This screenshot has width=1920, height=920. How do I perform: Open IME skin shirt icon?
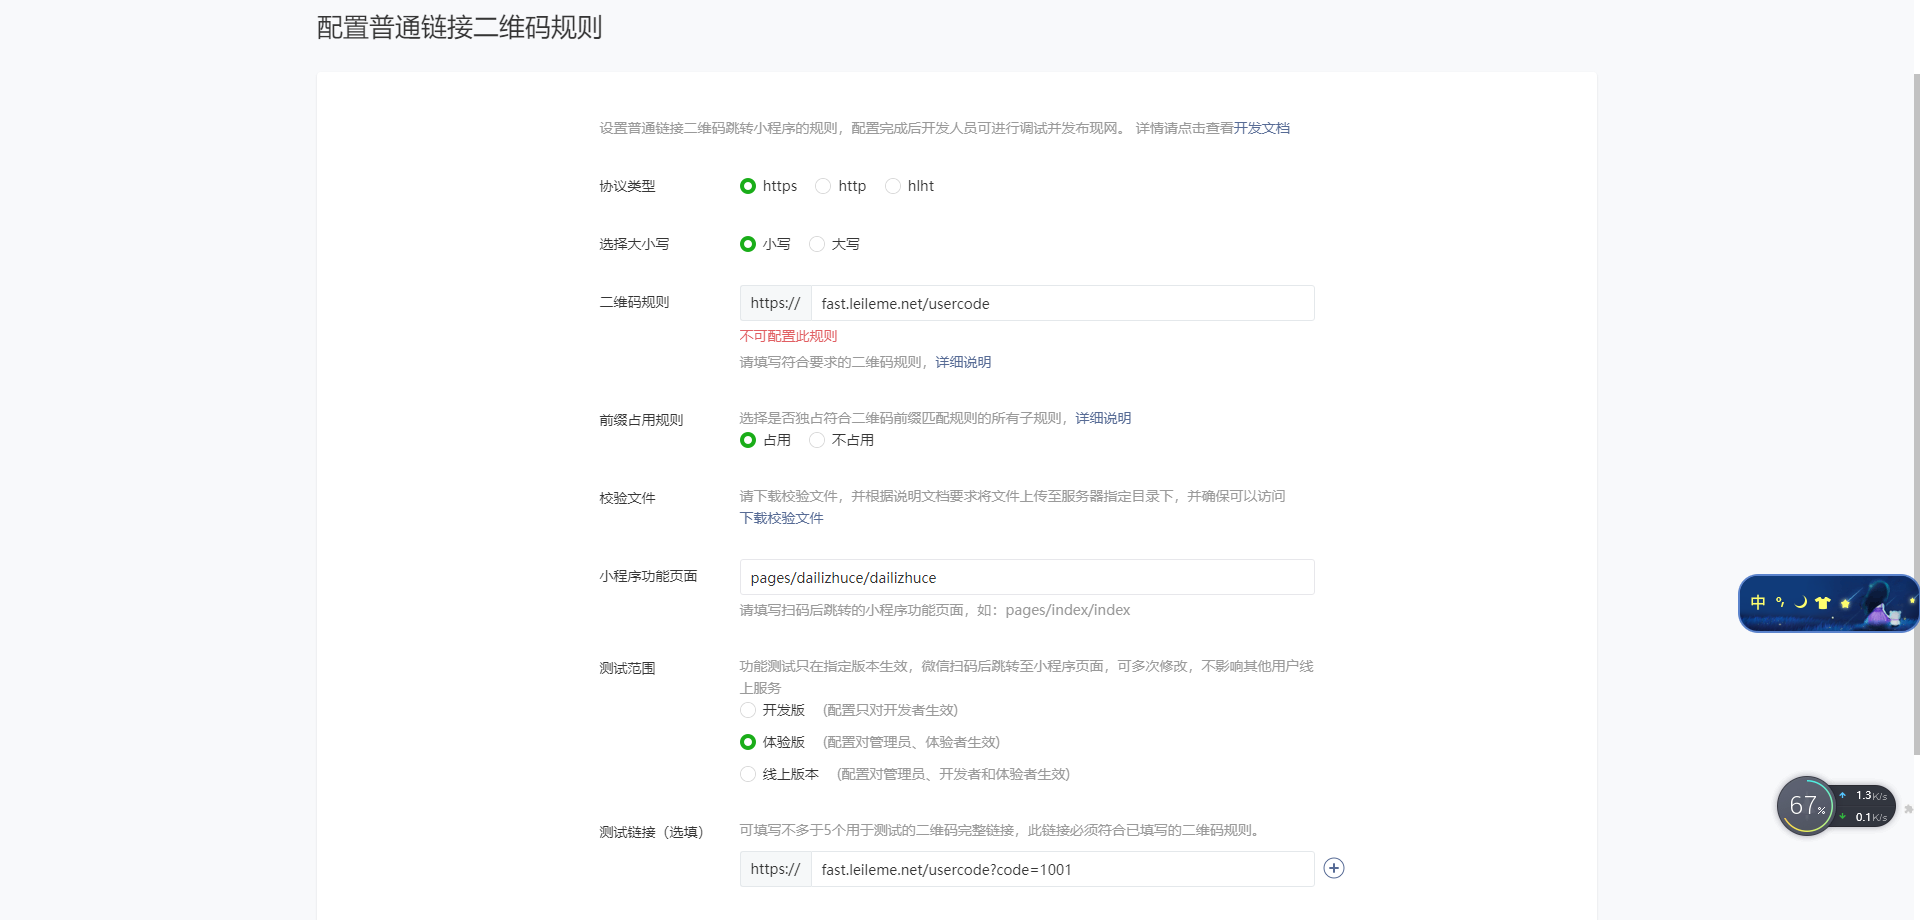pos(1823,602)
